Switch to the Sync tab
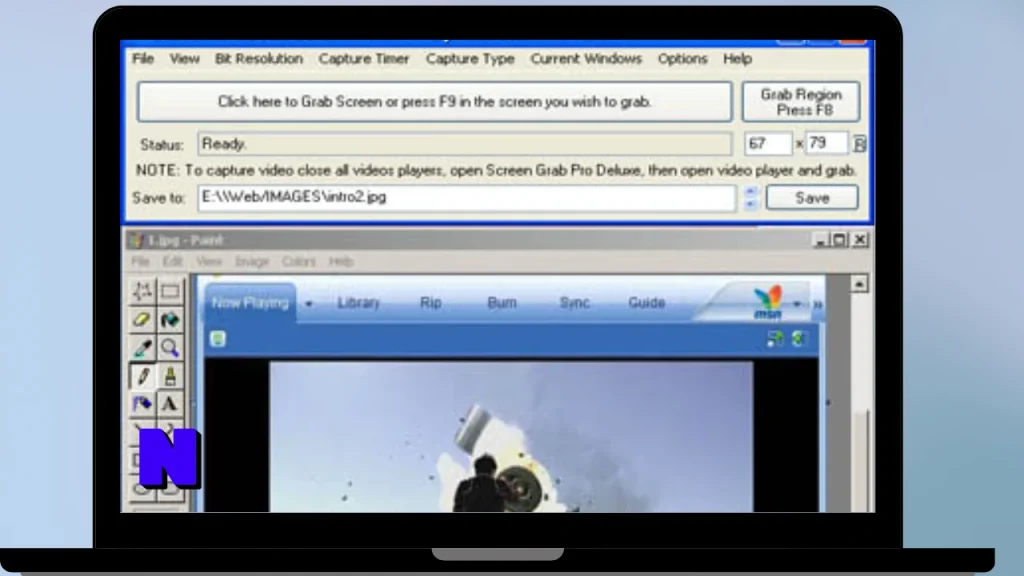Screen dimensions: 1024x576 (575, 303)
